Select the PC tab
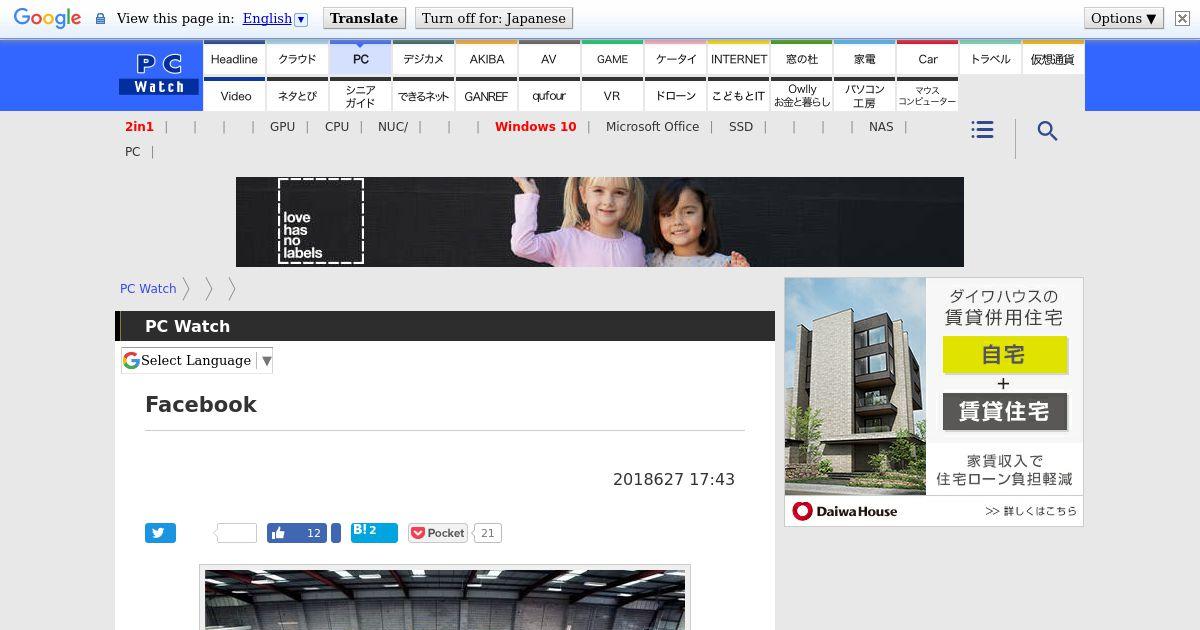This screenshot has width=1200, height=630. pyautogui.click(x=360, y=58)
